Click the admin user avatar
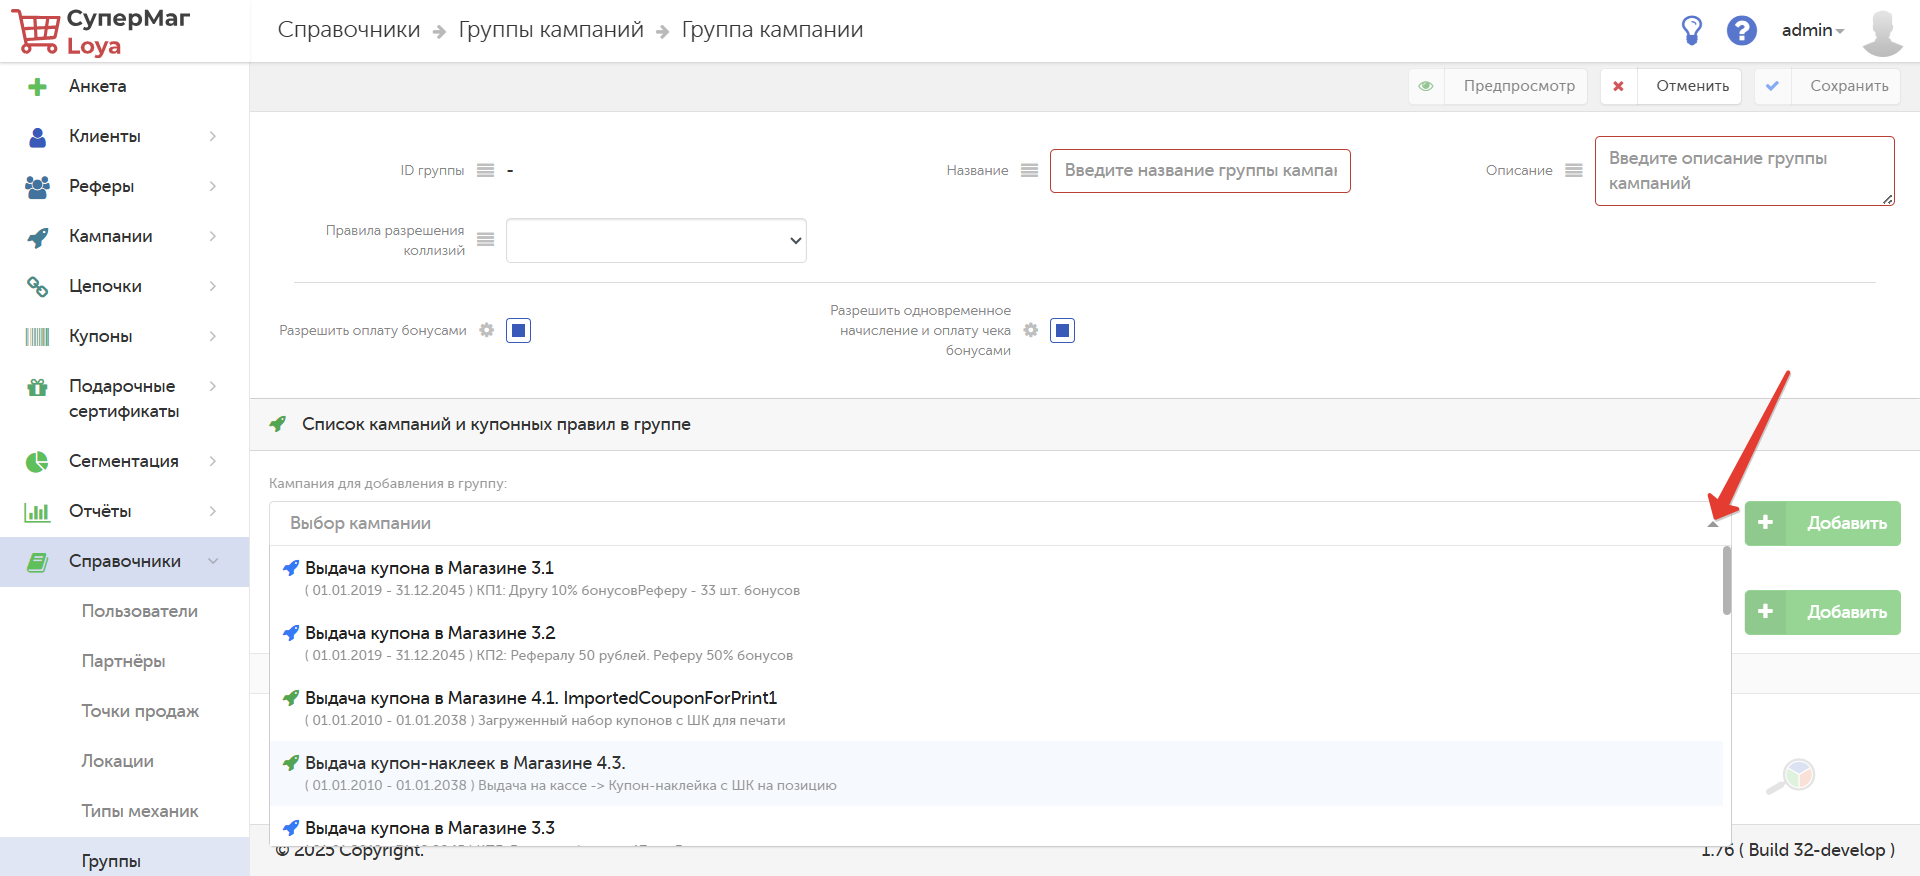1920x876 pixels. 1883,32
